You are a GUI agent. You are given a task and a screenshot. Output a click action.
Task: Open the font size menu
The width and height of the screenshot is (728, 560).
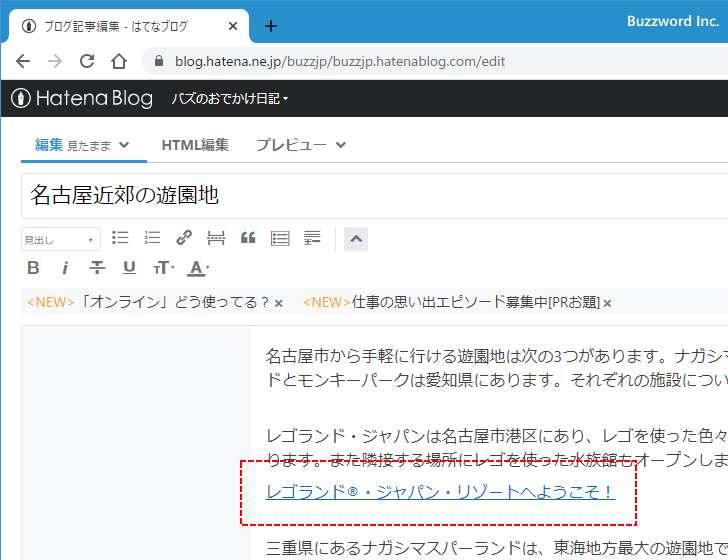pyautogui.click(x=163, y=268)
